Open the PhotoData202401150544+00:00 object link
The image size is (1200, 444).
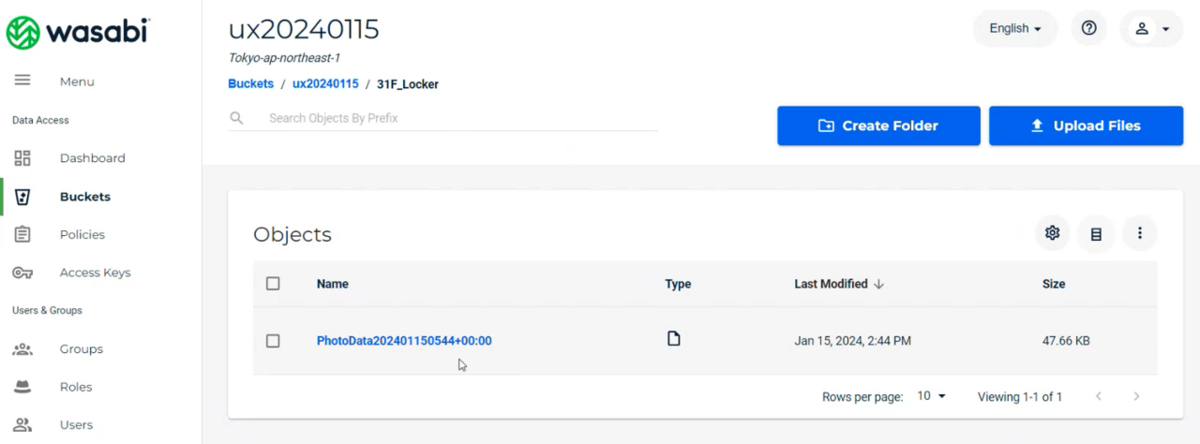(404, 341)
